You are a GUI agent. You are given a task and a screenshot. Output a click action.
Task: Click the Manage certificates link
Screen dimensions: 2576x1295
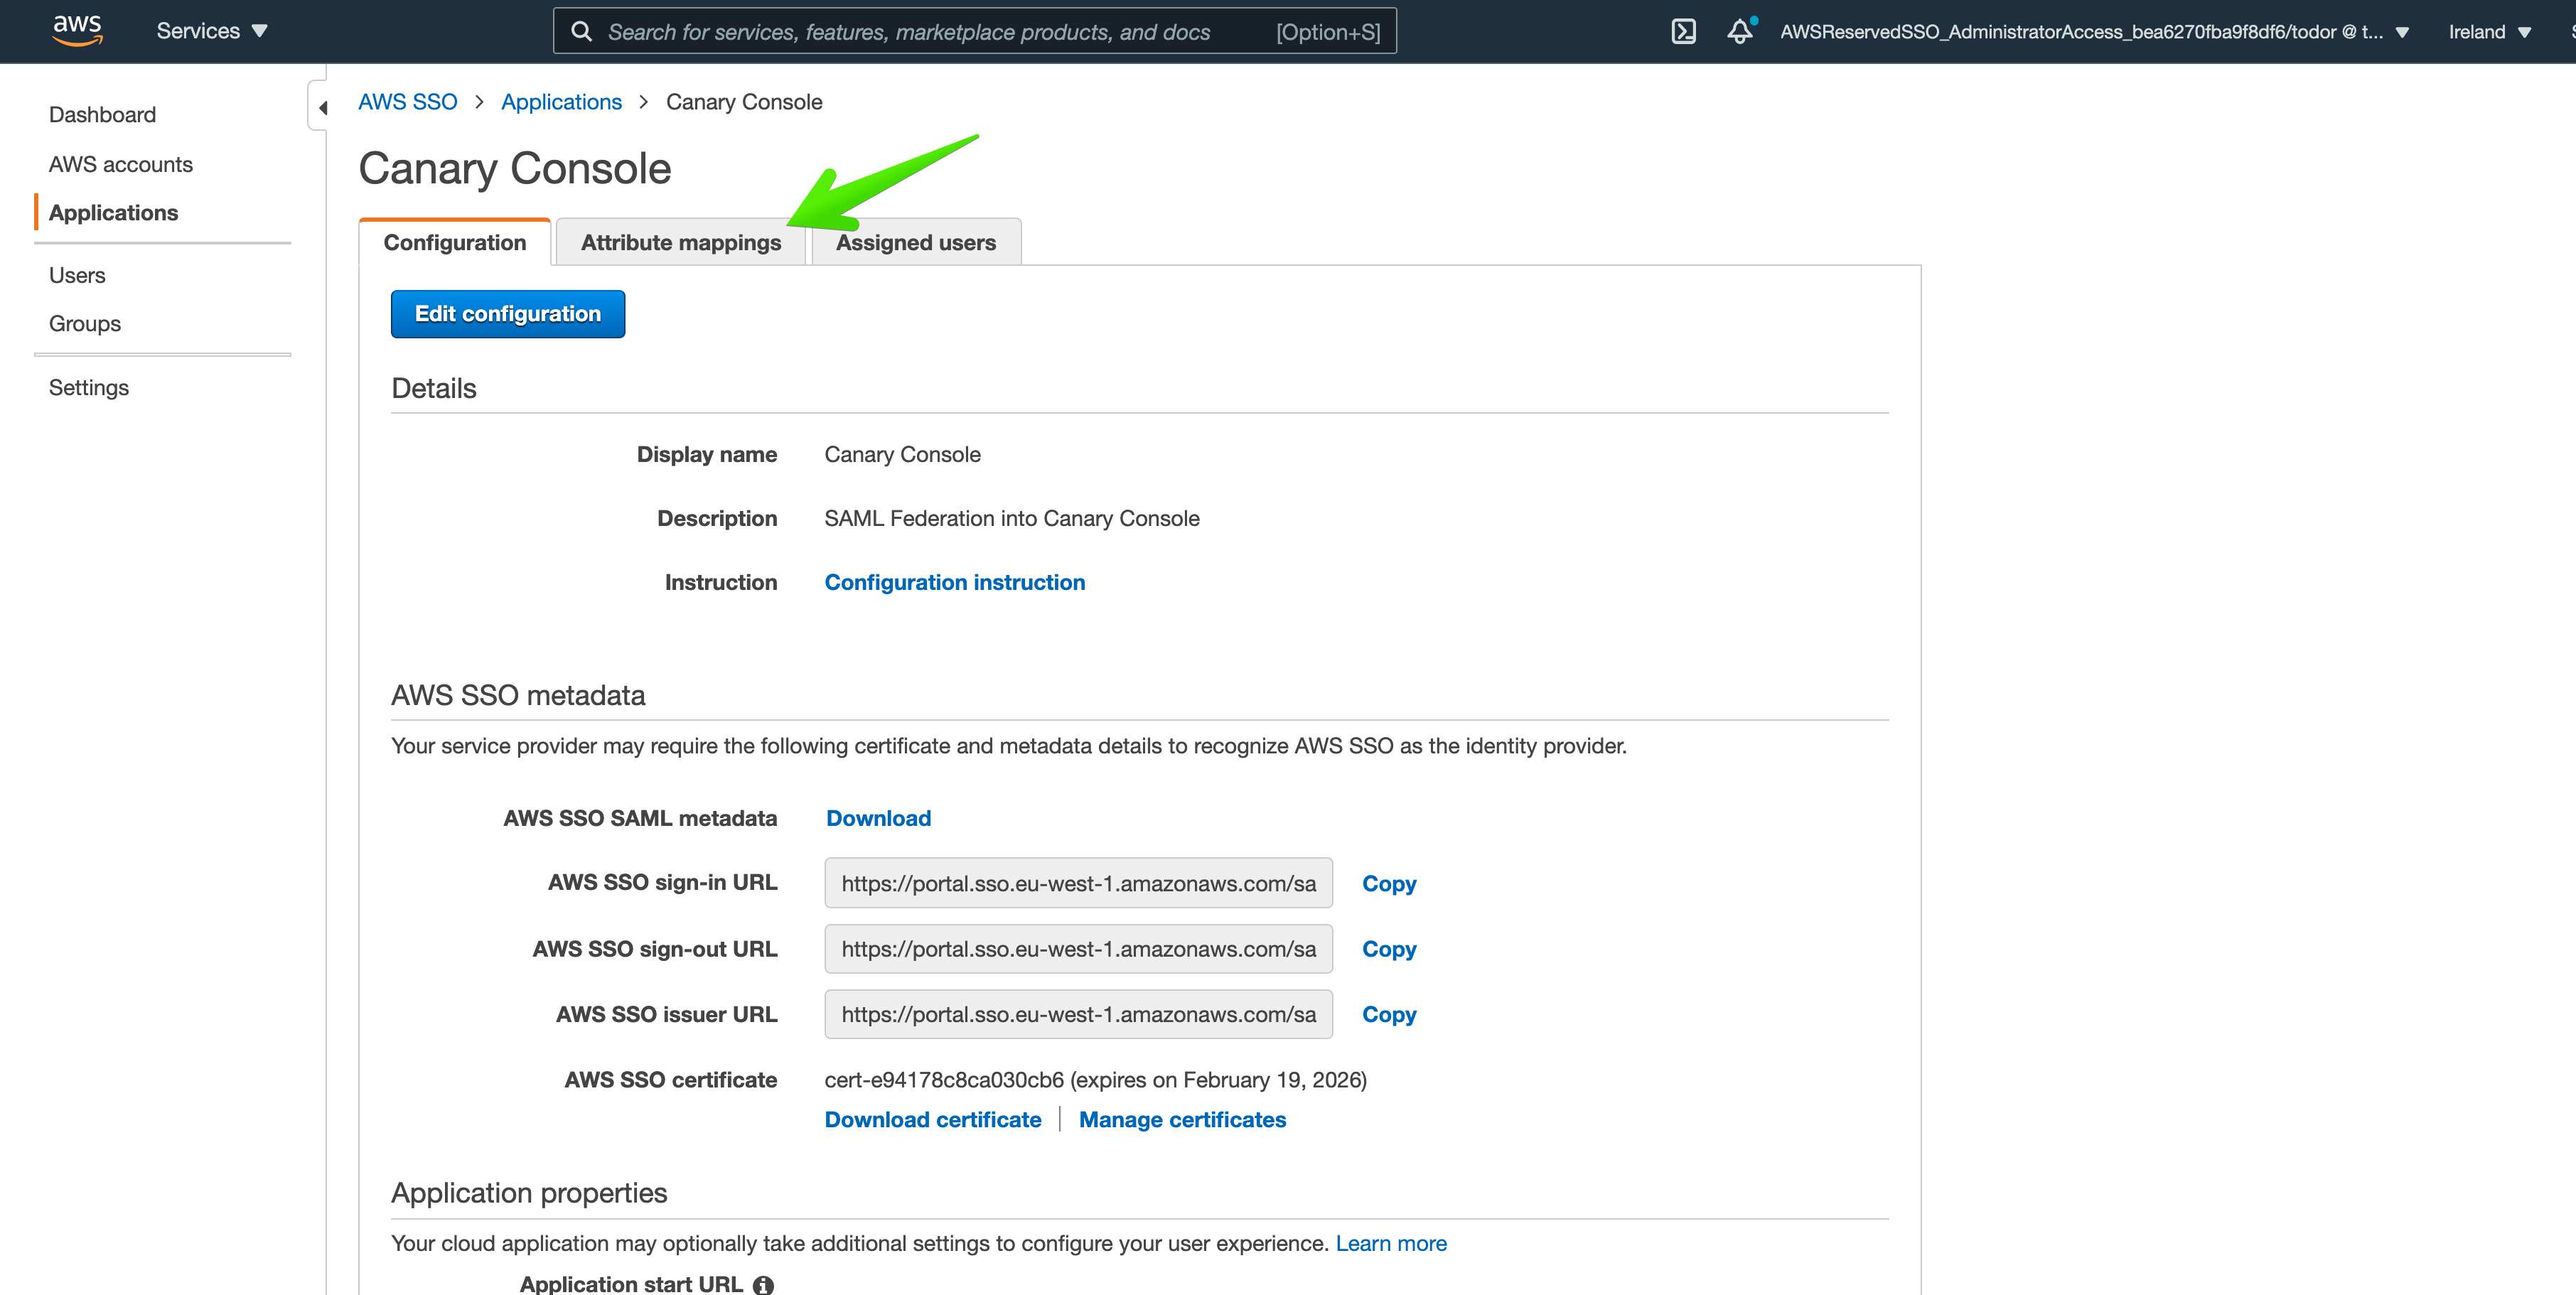click(x=1181, y=1119)
